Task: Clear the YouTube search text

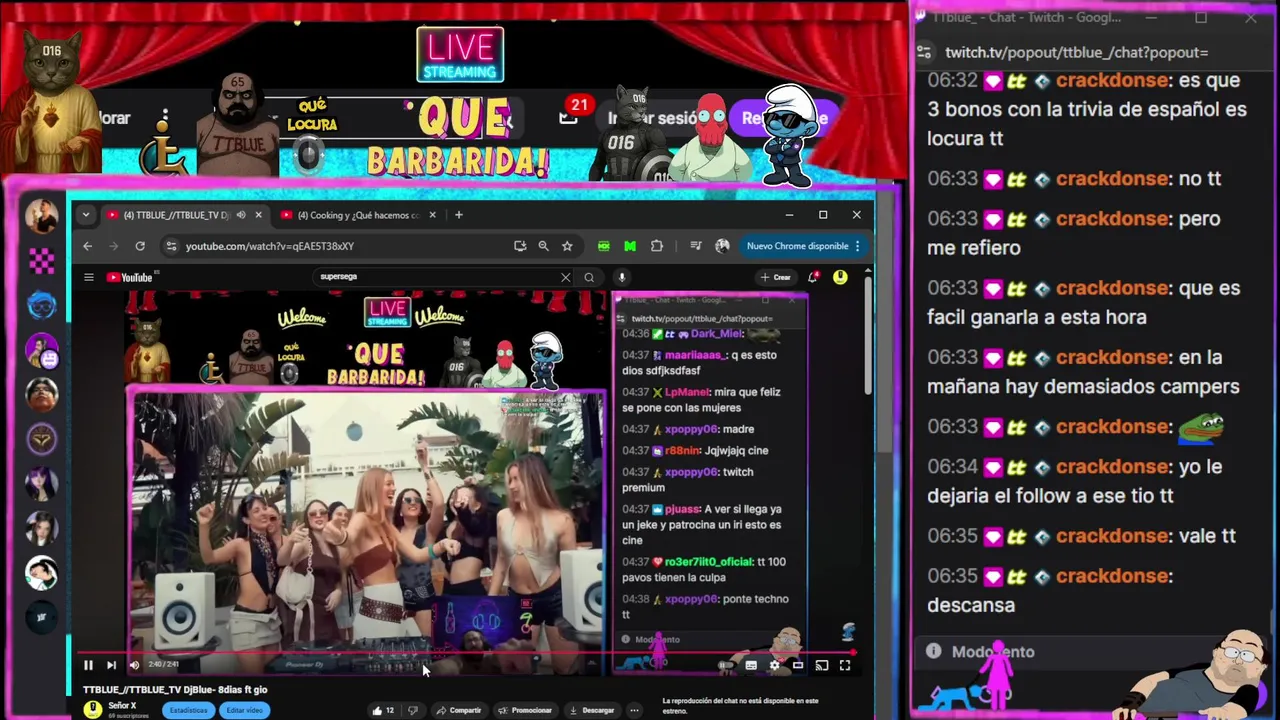Action: pos(565,277)
